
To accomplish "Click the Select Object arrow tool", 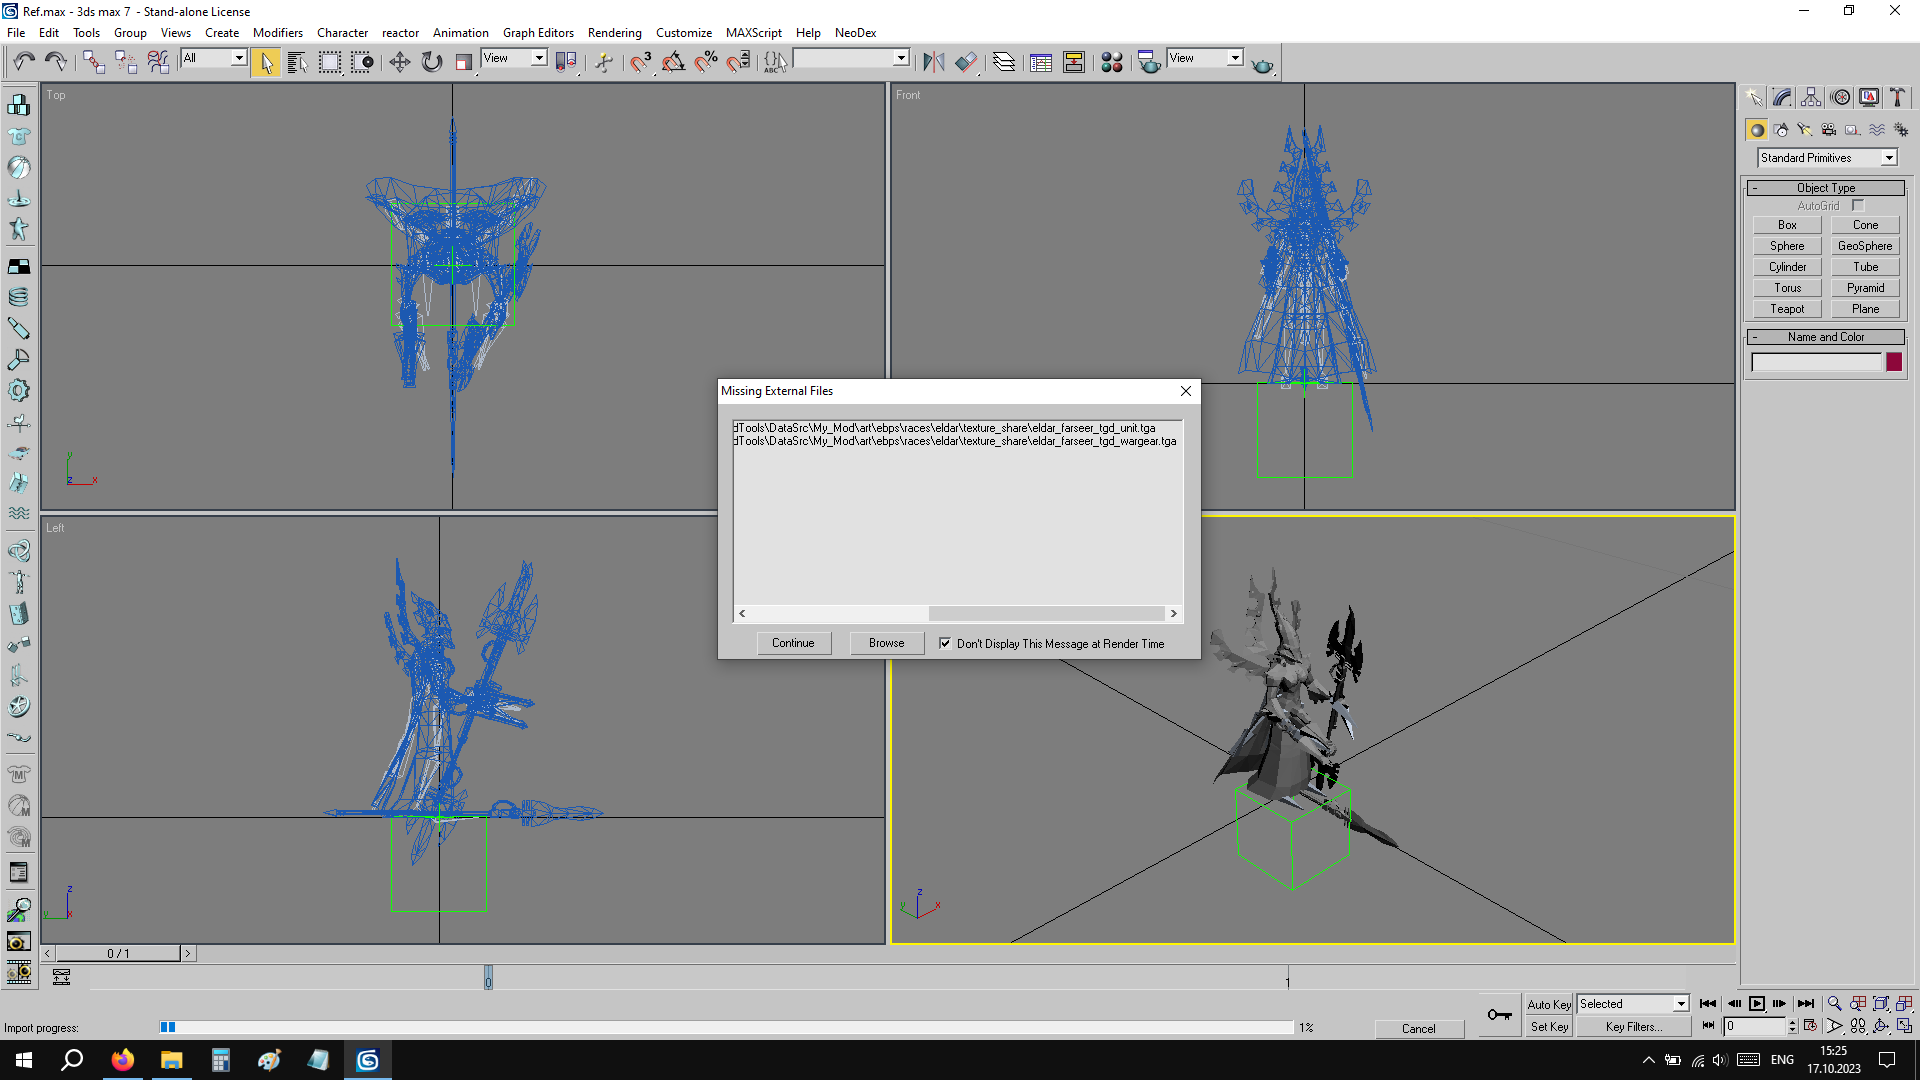I will (265, 62).
